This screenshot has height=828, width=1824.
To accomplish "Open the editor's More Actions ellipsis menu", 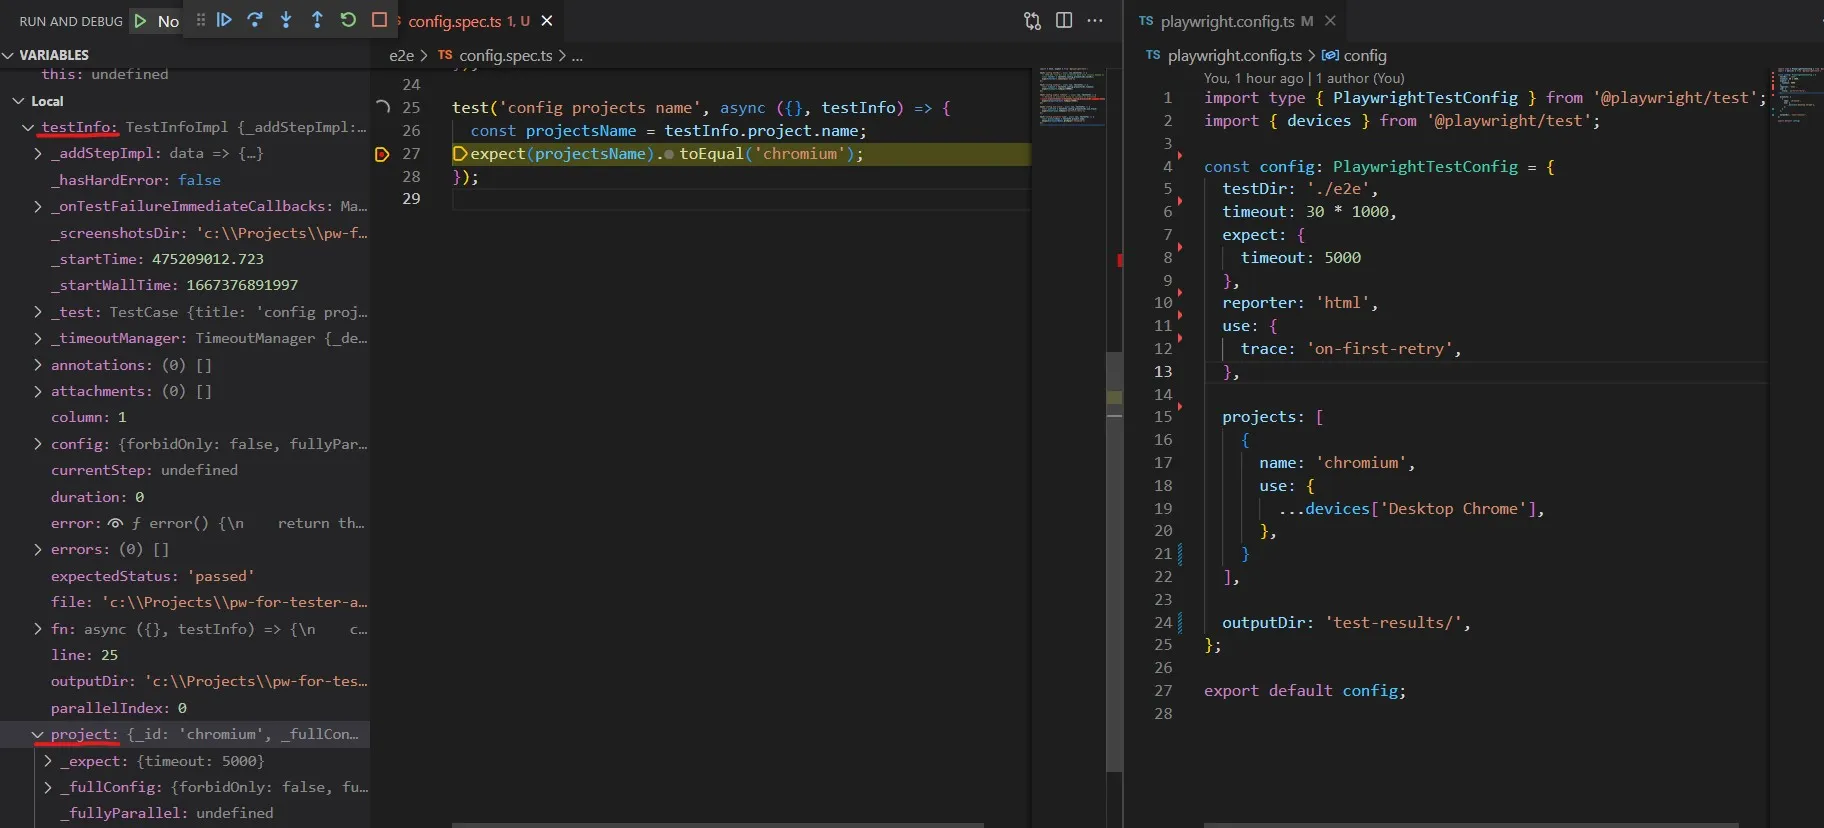I will pos(1095,21).
